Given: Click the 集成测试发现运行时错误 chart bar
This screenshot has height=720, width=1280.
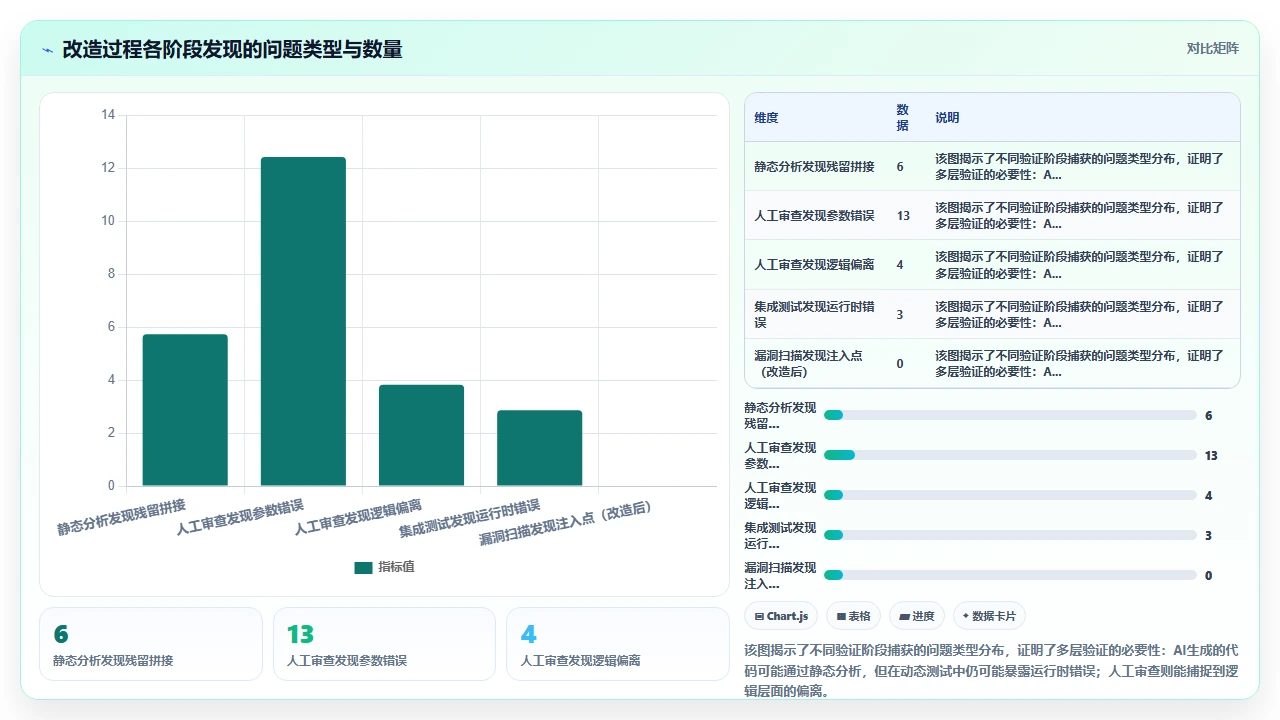Looking at the screenshot, I should [x=539, y=448].
